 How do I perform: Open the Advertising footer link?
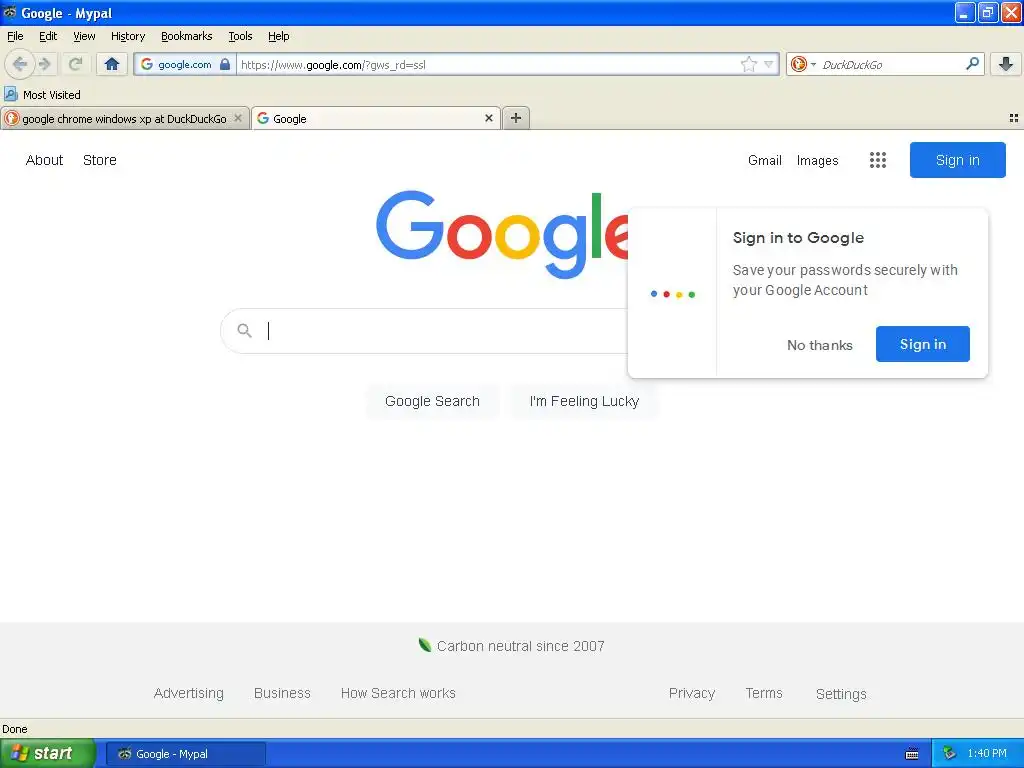coord(189,693)
